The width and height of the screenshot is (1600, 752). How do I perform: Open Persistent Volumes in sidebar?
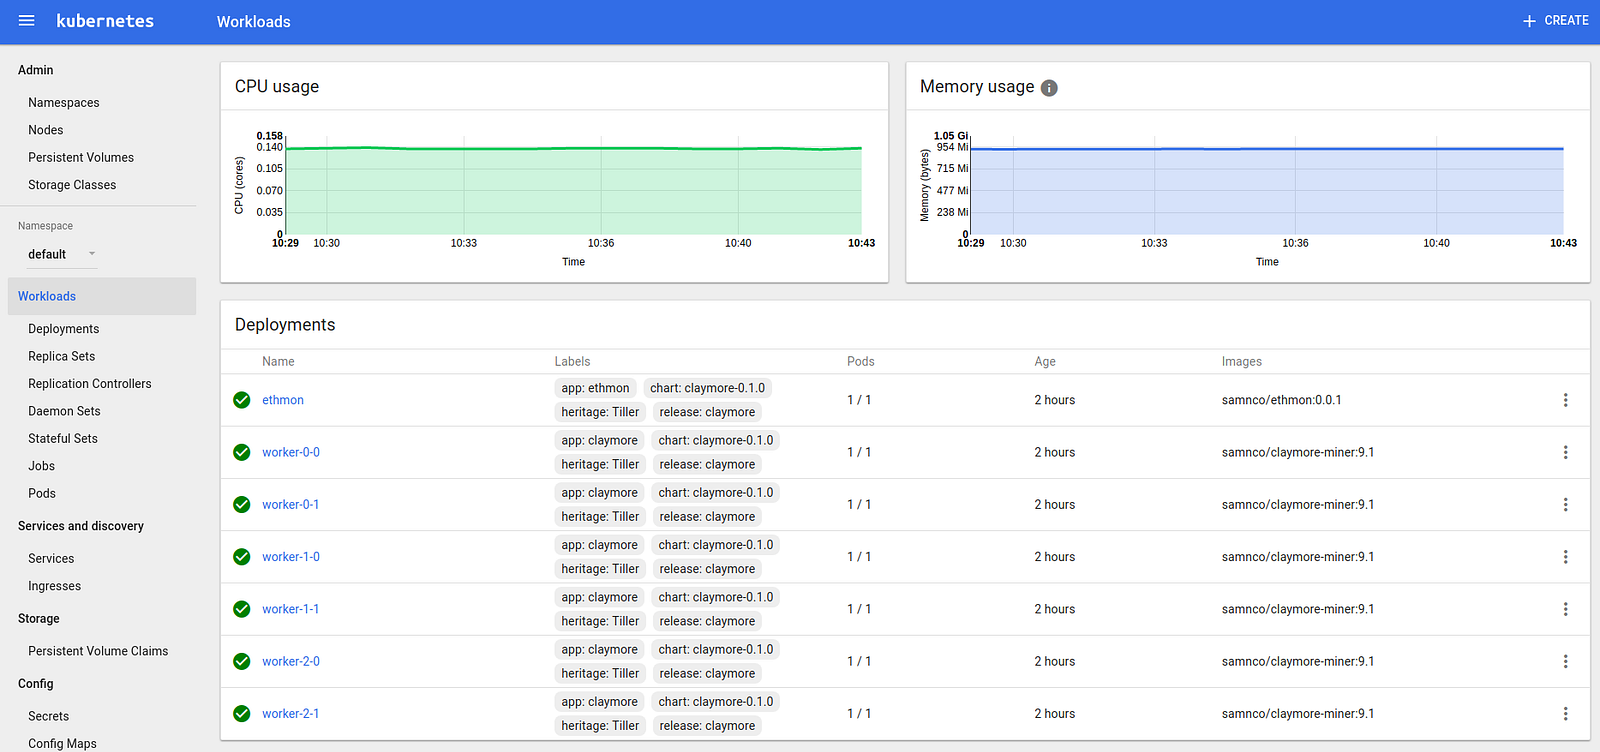[81, 158]
